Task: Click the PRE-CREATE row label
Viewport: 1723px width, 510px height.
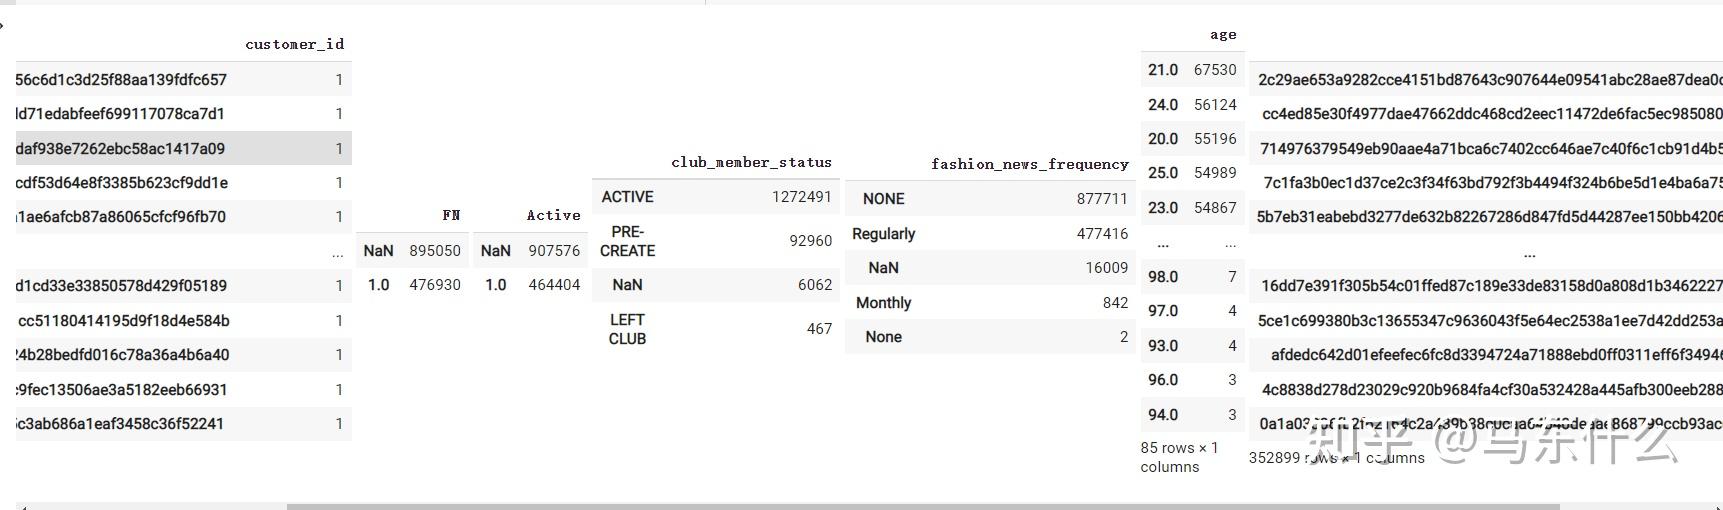Action: [627, 241]
